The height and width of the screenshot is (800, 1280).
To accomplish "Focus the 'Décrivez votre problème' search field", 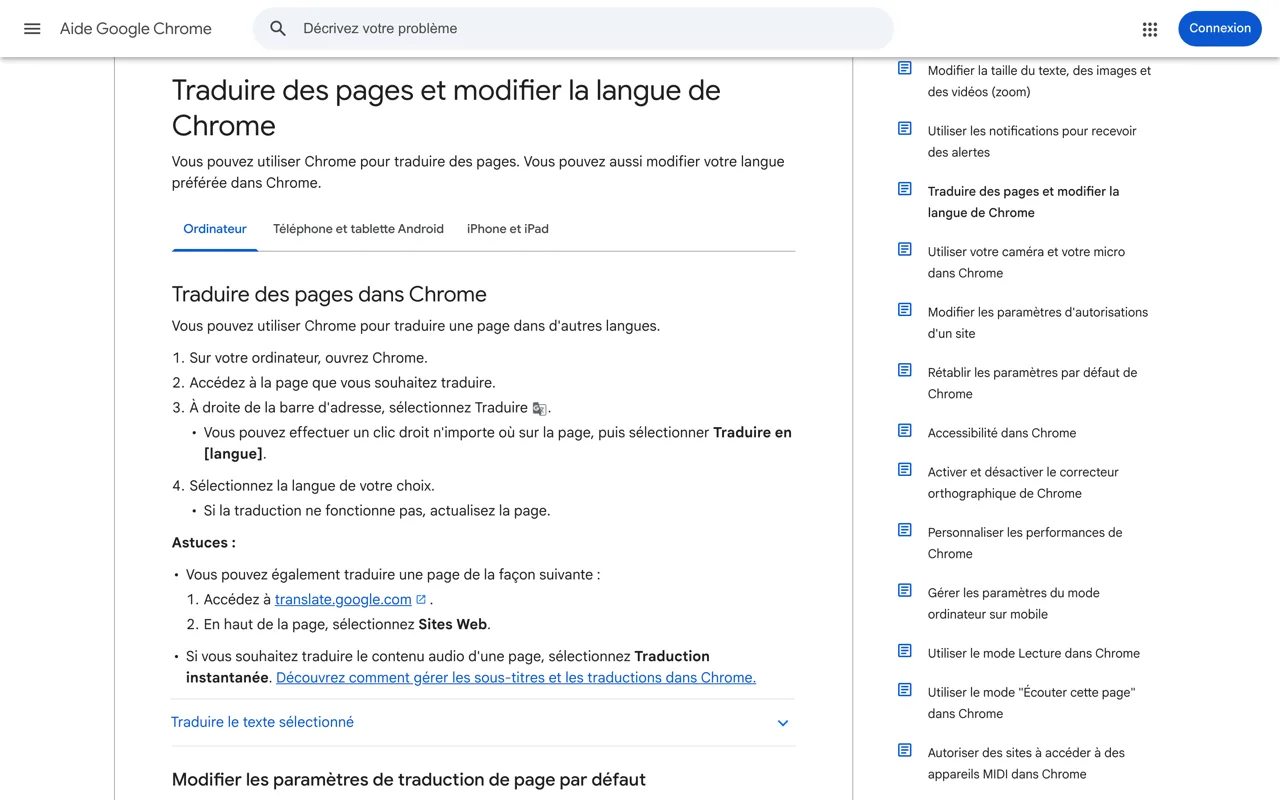I will (x=573, y=29).
